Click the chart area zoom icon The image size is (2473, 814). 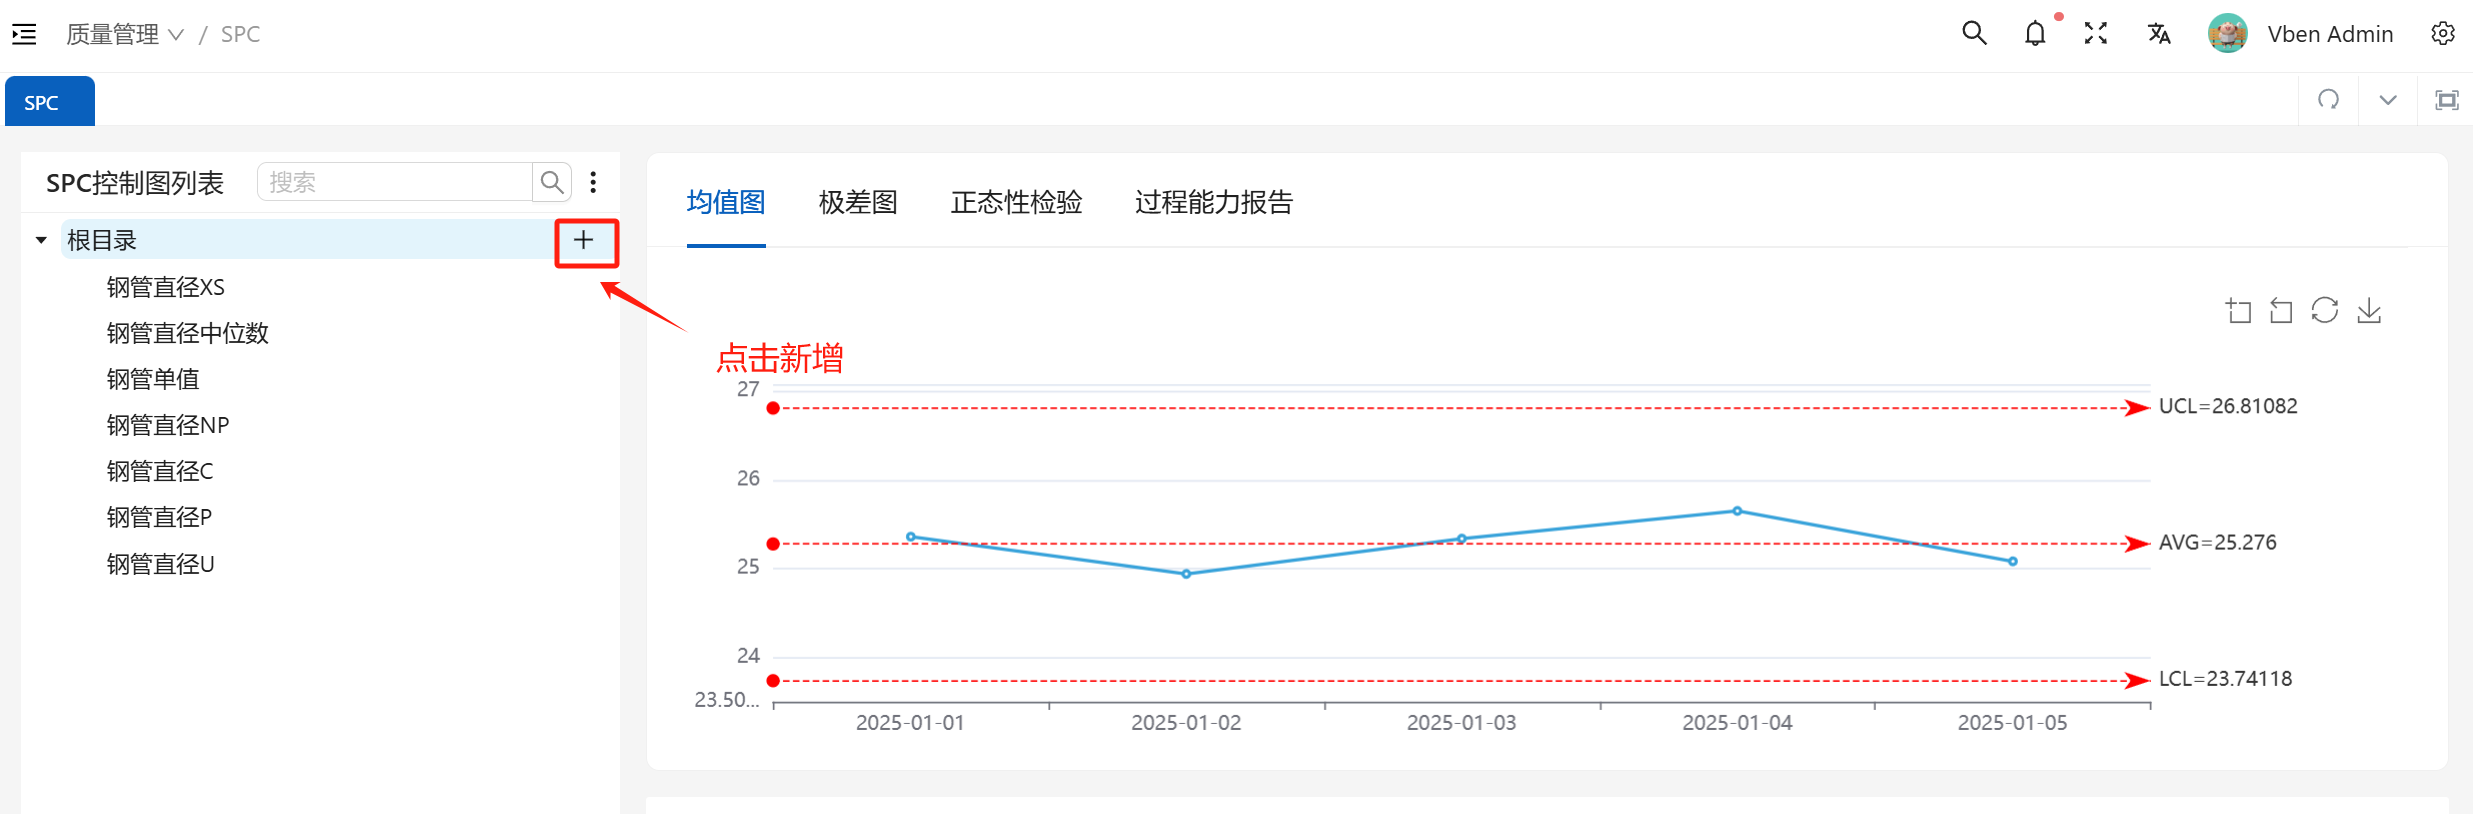coord(2238,311)
